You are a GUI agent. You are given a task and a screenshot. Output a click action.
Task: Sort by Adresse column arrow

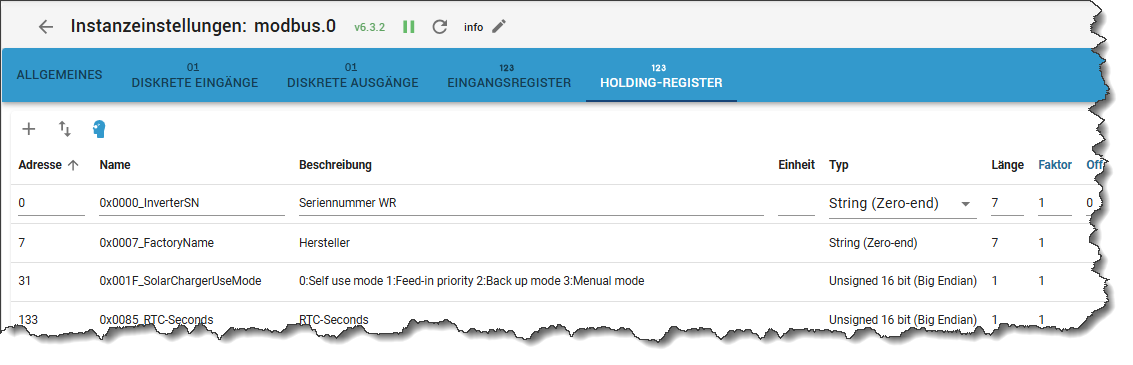pos(72,165)
